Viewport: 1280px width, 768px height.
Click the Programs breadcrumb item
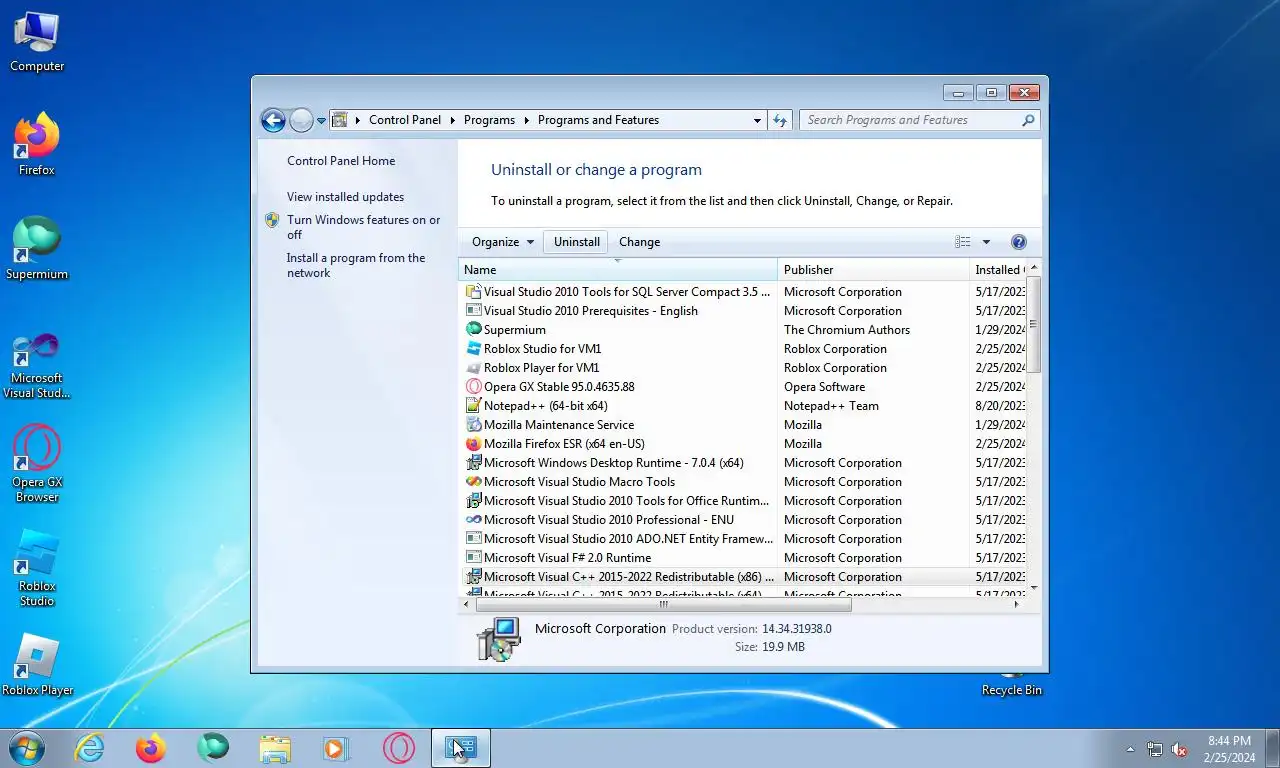pos(490,120)
